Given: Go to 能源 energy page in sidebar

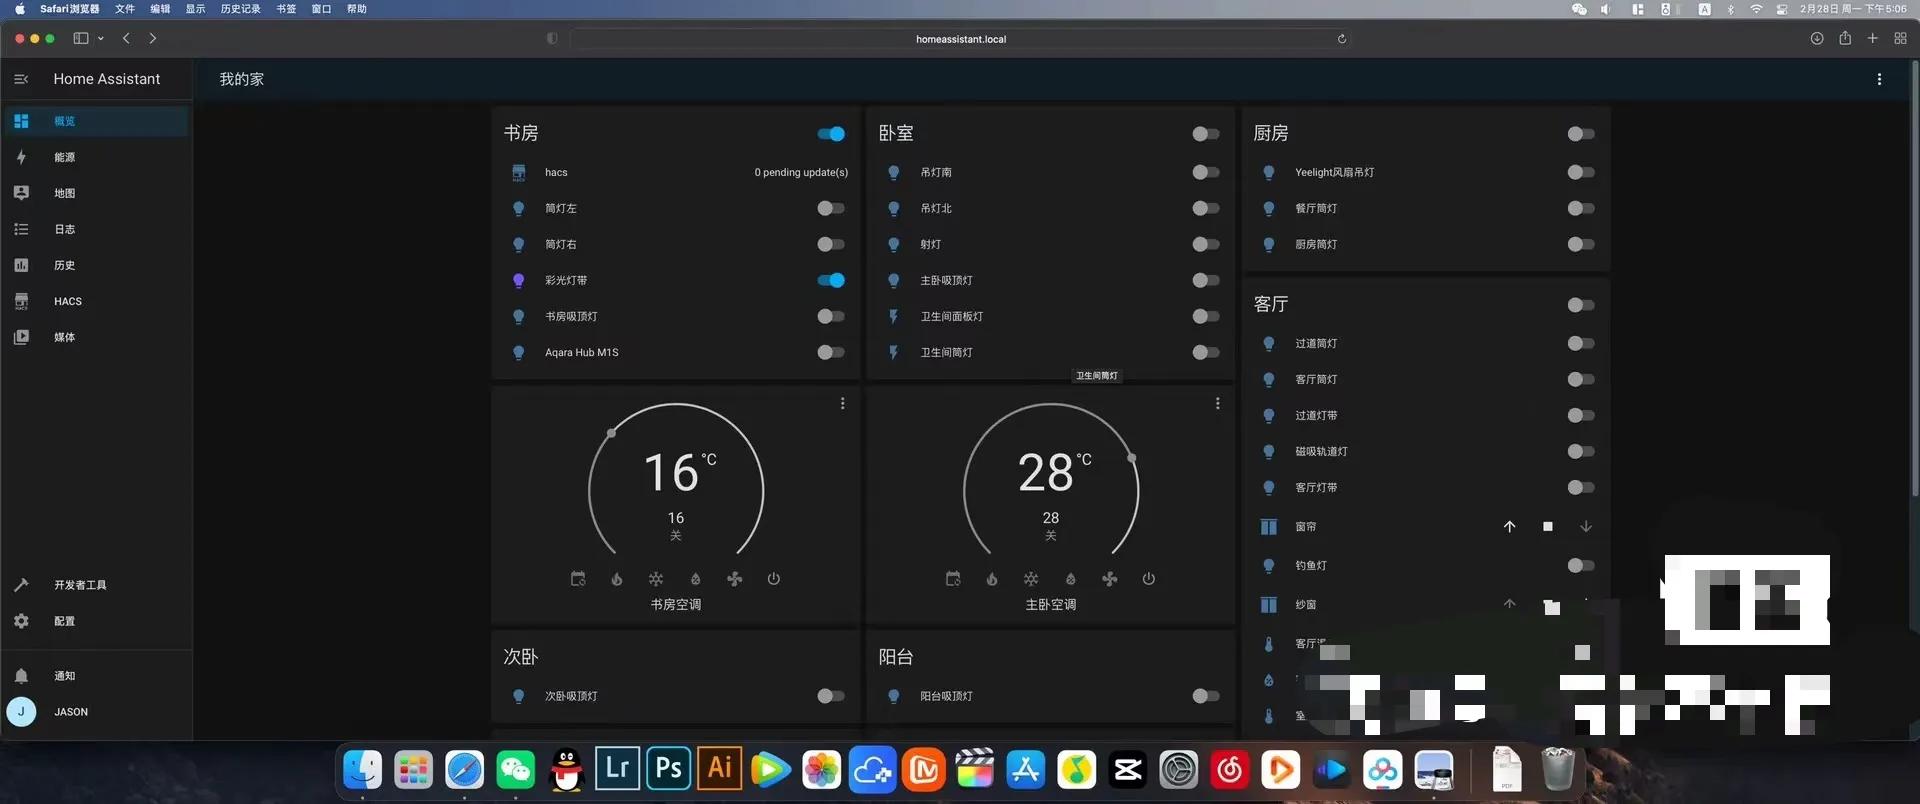Looking at the screenshot, I should tap(64, 157).
